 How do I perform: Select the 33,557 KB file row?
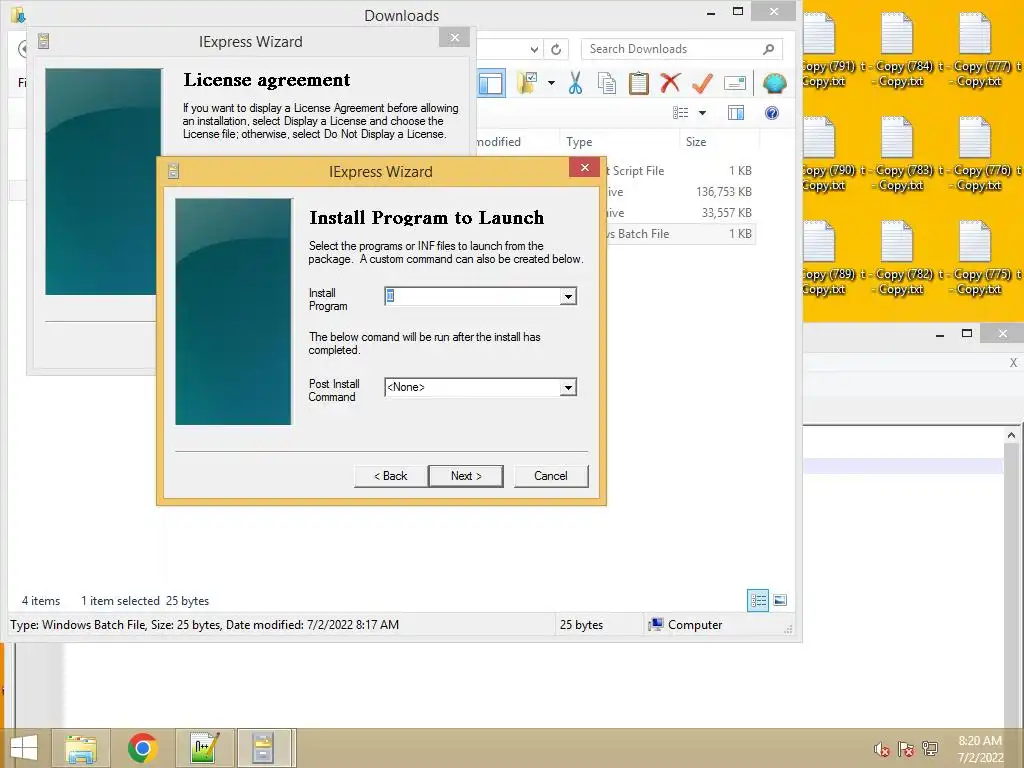[679, 213]
